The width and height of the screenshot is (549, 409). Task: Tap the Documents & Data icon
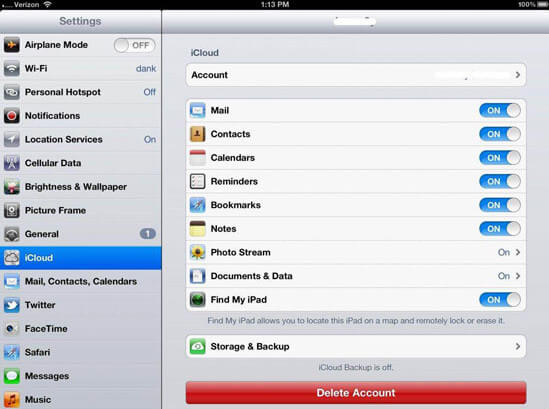tap(197, 276)
